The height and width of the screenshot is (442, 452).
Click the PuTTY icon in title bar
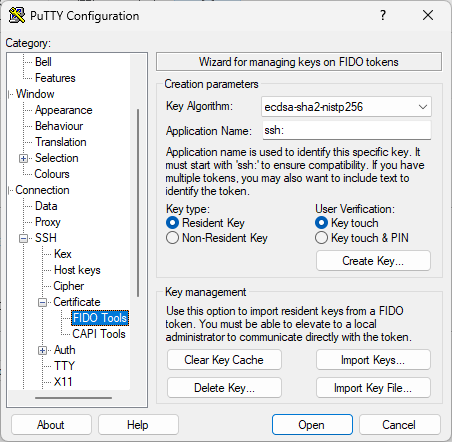tap(17, 15)
